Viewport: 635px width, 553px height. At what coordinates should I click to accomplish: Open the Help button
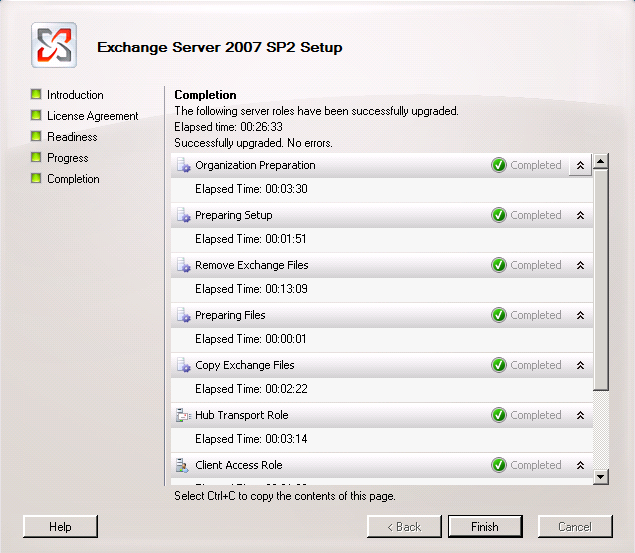click(60, 527)
